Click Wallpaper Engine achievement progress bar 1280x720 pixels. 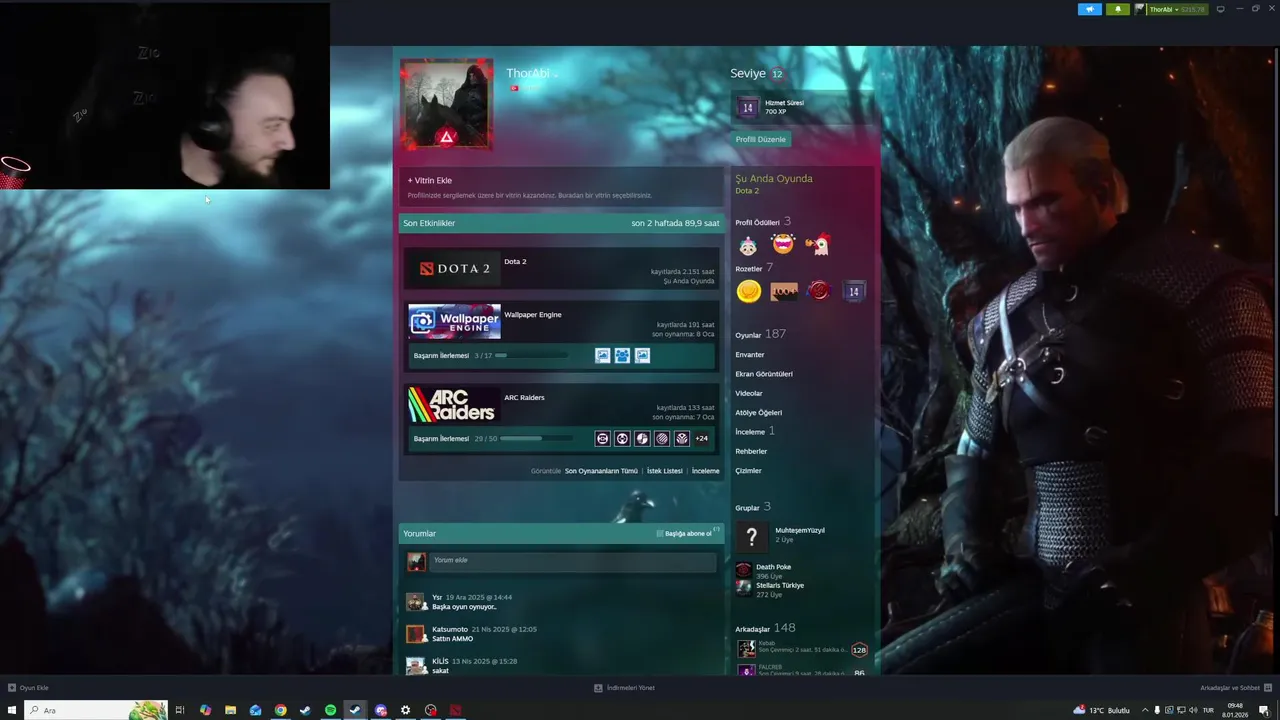pos(531,355)
